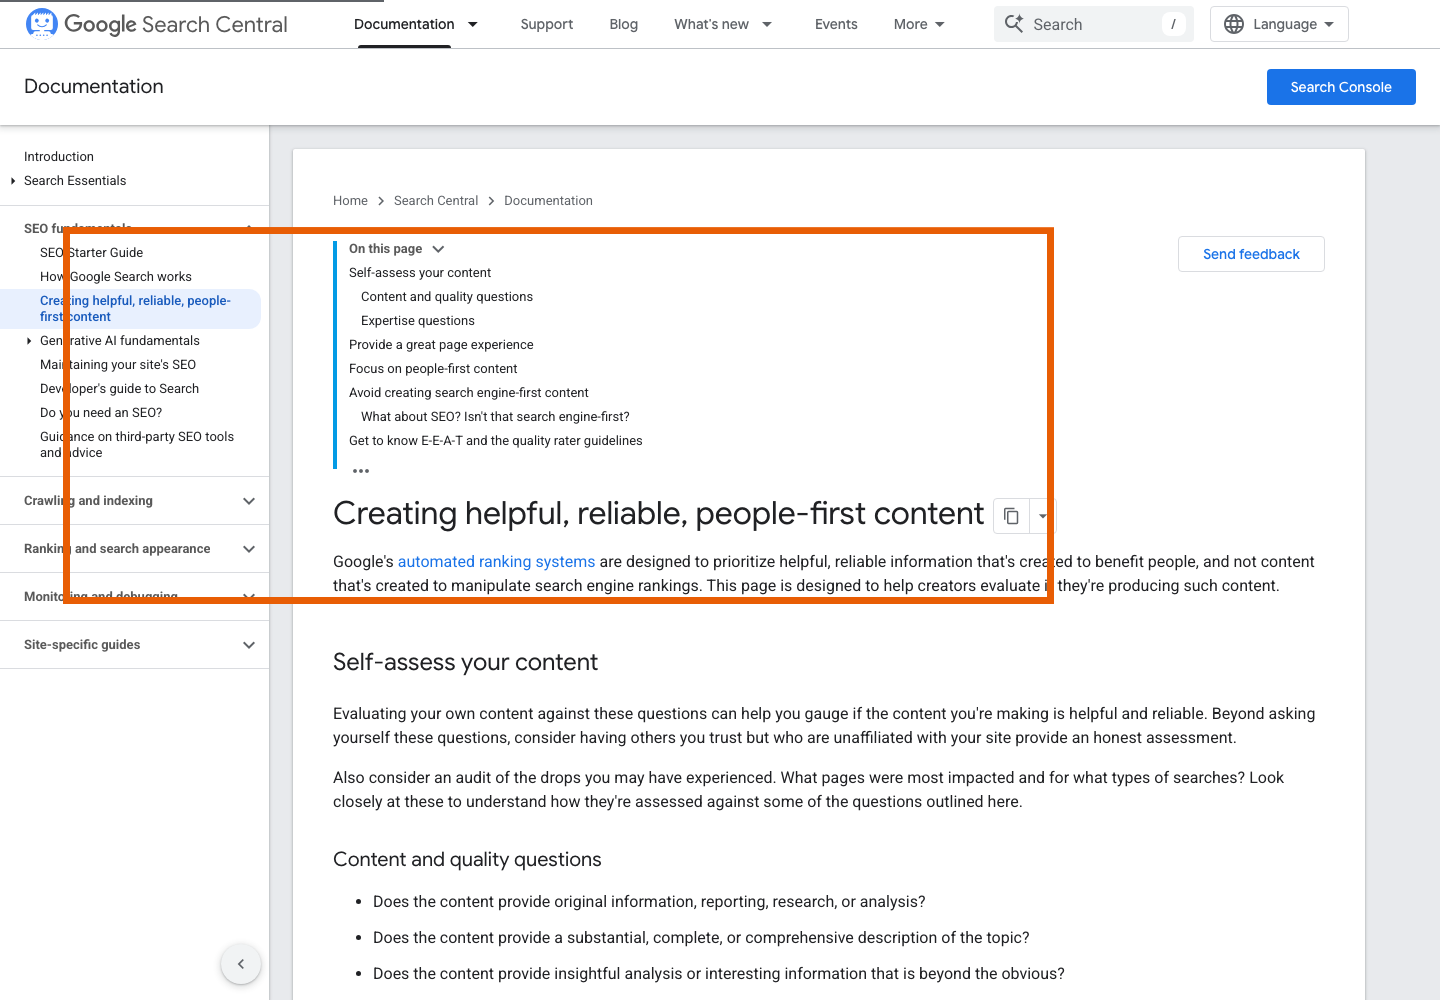Screen dimensions: 1440x1000
Task: Open the Language selector dropdown
Action: tap(1279, 24)
